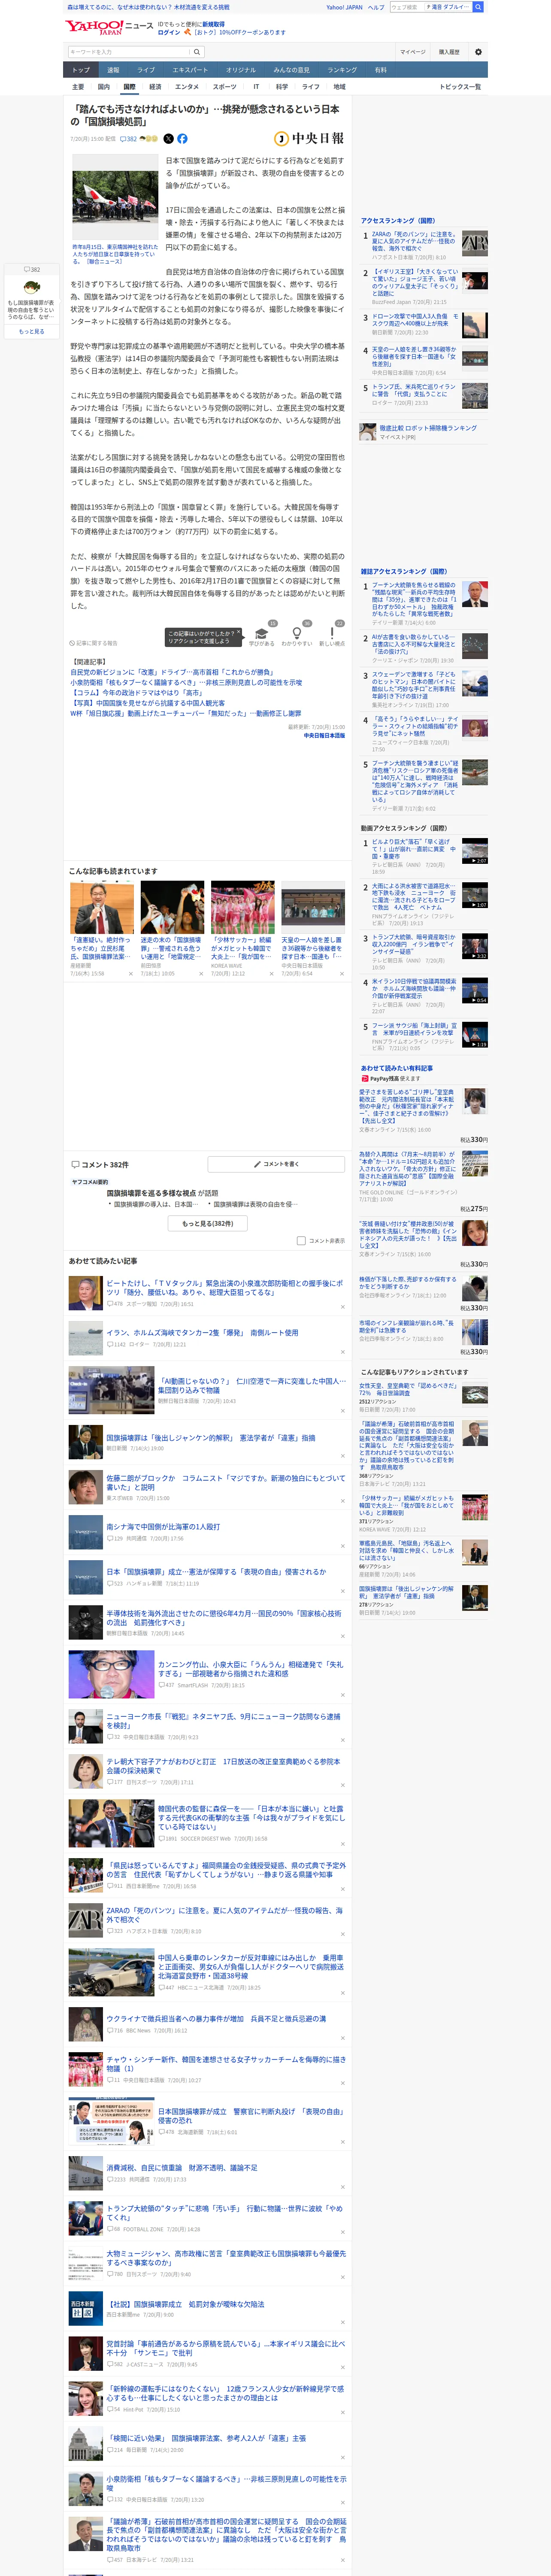Open article 南シナ海で中国側が比海軍の1人殺打
The image size is (551, 2576).
coord(163,1527)
